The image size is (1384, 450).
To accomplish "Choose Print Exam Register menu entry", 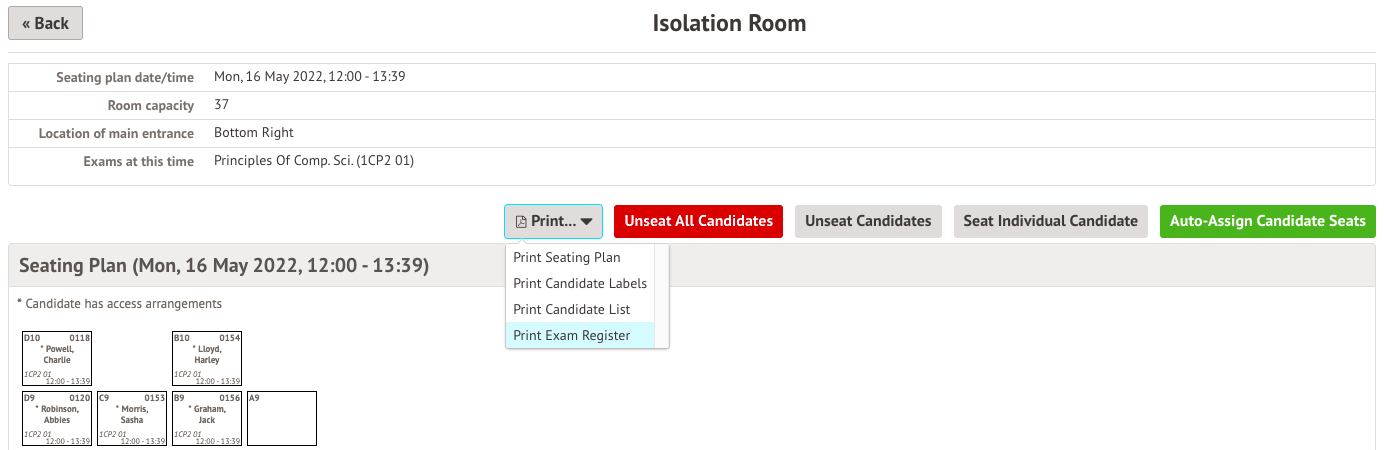I will [571, 335].
